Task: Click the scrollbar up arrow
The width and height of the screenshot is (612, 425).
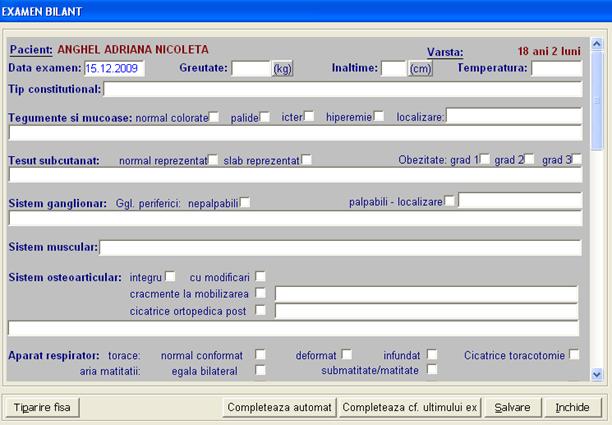Action: (x=597, y=45)
